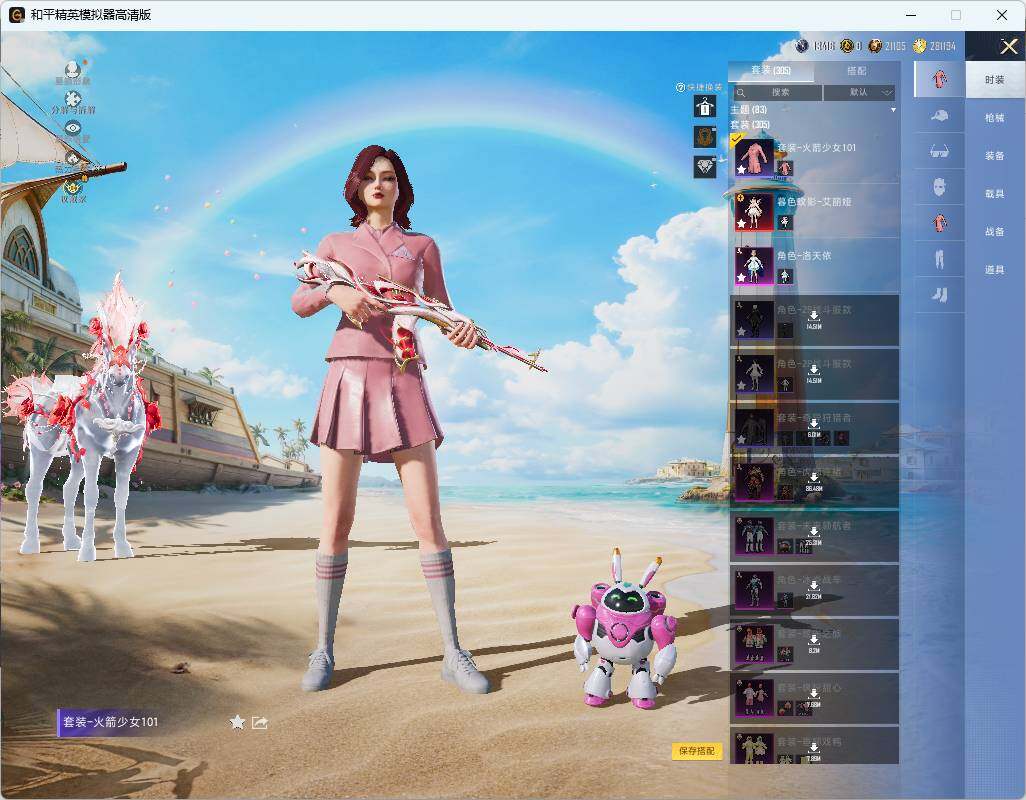This screenshot has height=800, width=1026.
Task: Select the 暮色蝶影-艾丽娅 outfit thumbnail
Action: click(x=754, y=211)
